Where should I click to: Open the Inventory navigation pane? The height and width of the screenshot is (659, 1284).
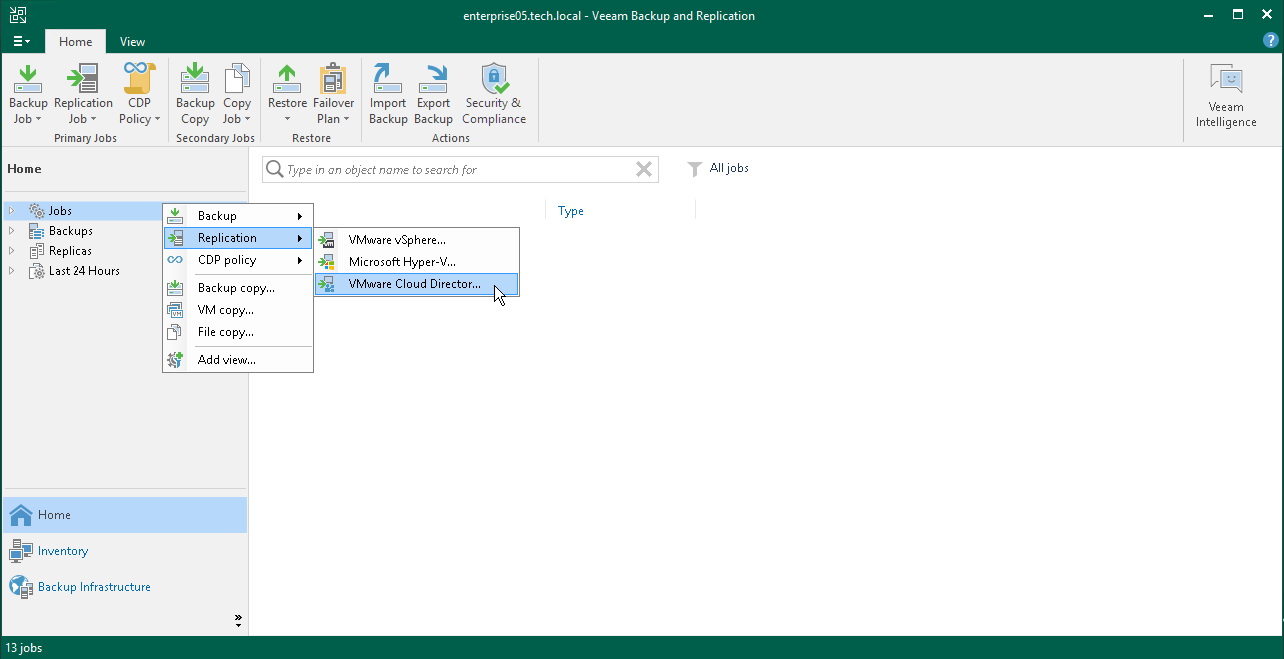pyautogui.click(x=125, y=551)
